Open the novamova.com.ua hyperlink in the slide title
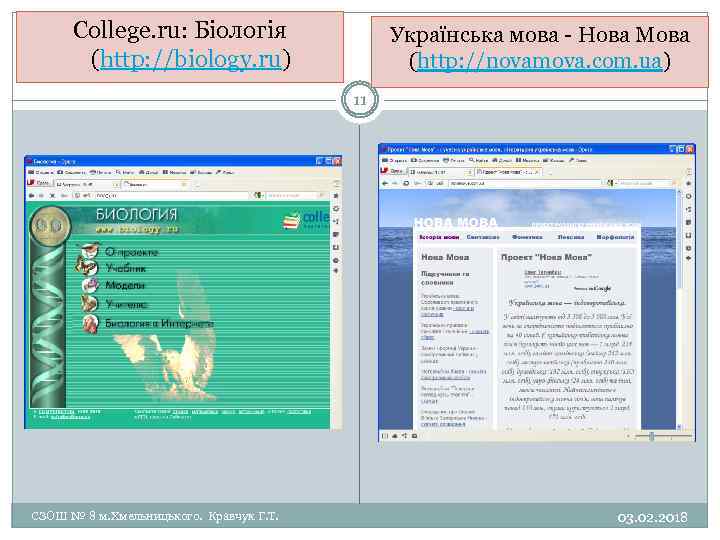Viewport: 720px width, 540px height. tap(540, 61)
